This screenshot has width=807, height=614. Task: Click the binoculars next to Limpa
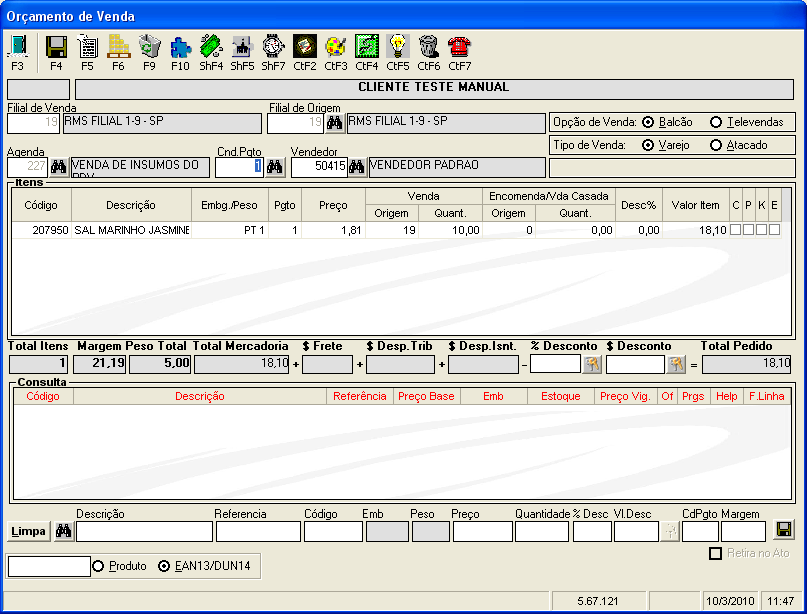pyautogui.click(x=64, y=531)
